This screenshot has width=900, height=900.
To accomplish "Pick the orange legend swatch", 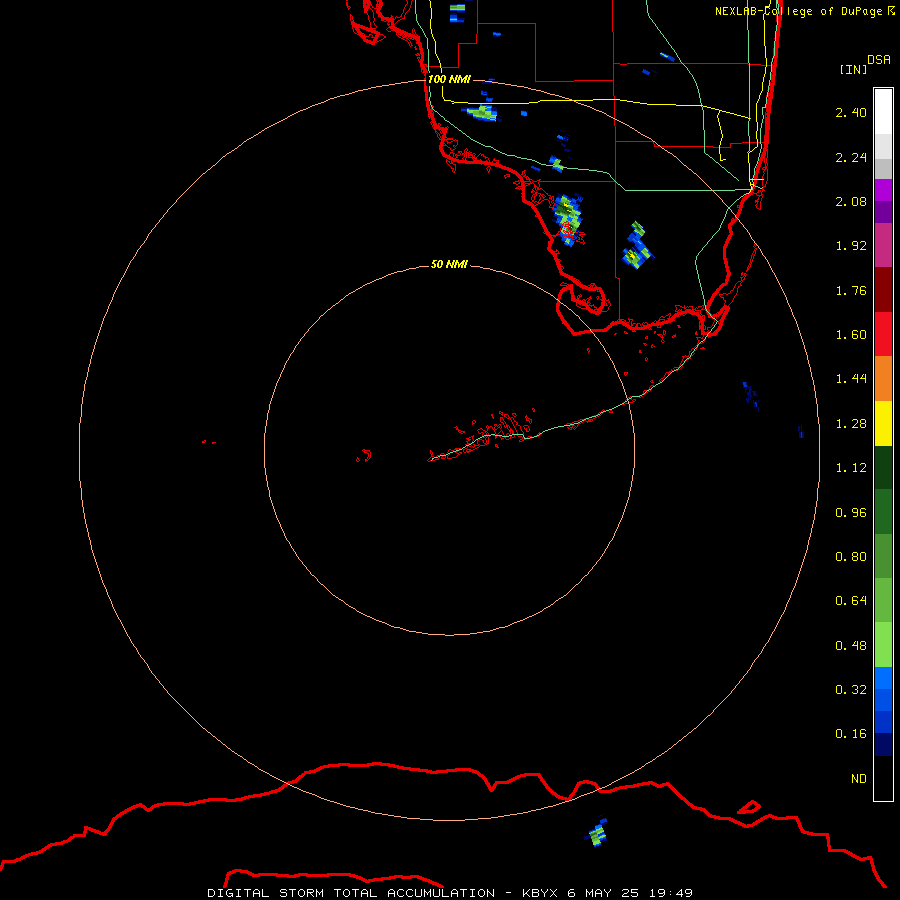I will tap(883, 379).
